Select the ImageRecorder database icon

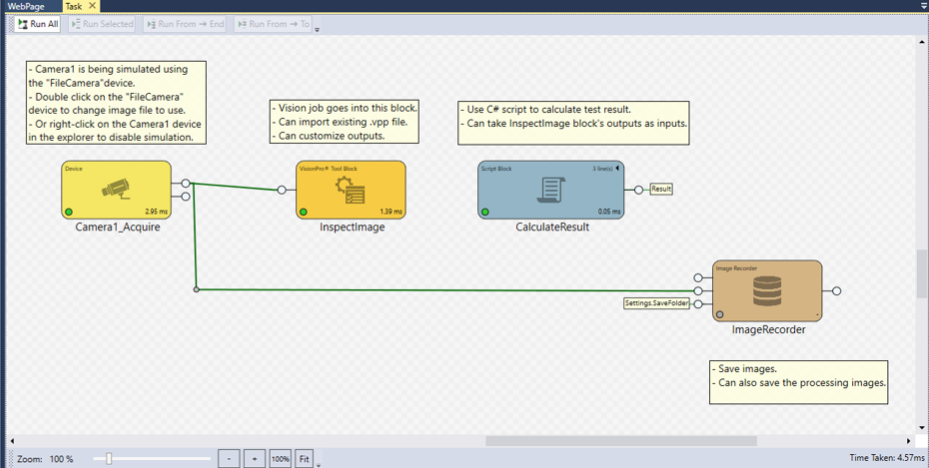tap(767, 290)
